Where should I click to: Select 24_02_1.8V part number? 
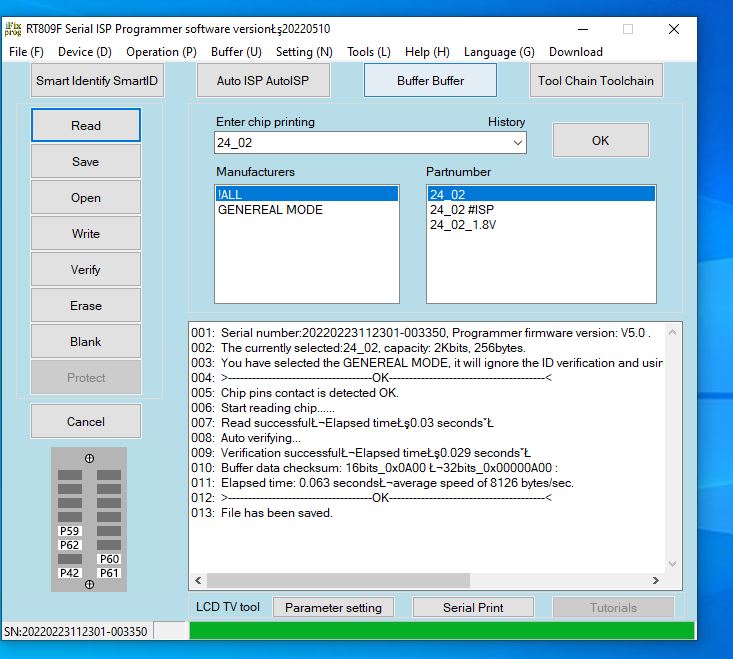(x=463, y=225)
